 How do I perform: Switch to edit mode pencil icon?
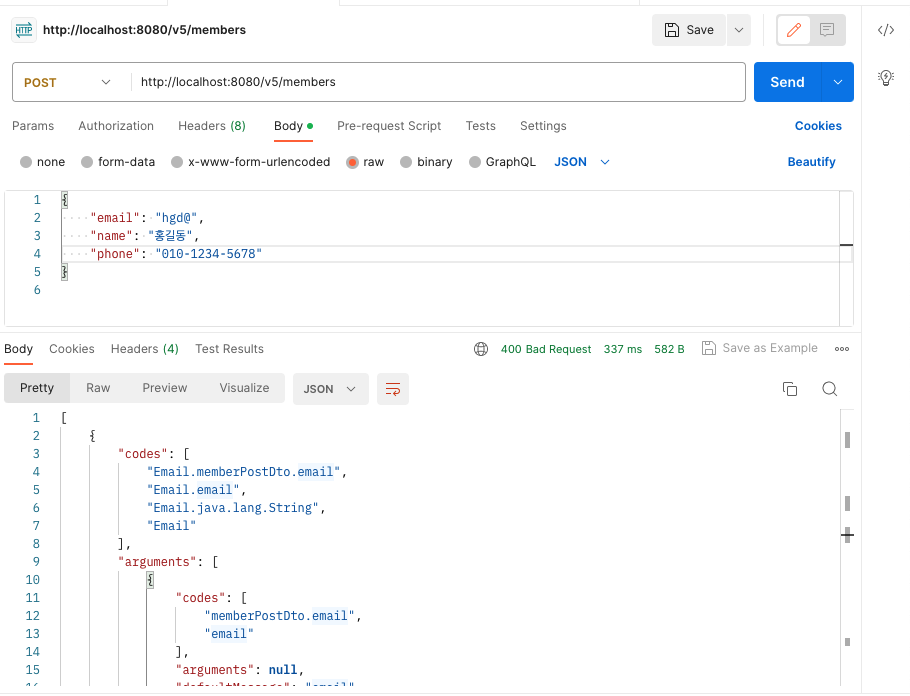794,30
